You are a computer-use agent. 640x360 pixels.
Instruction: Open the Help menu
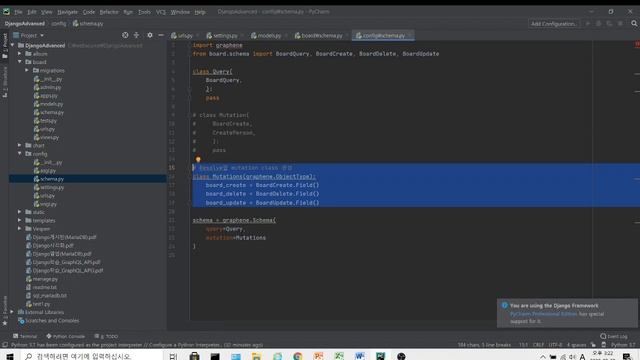200,12
